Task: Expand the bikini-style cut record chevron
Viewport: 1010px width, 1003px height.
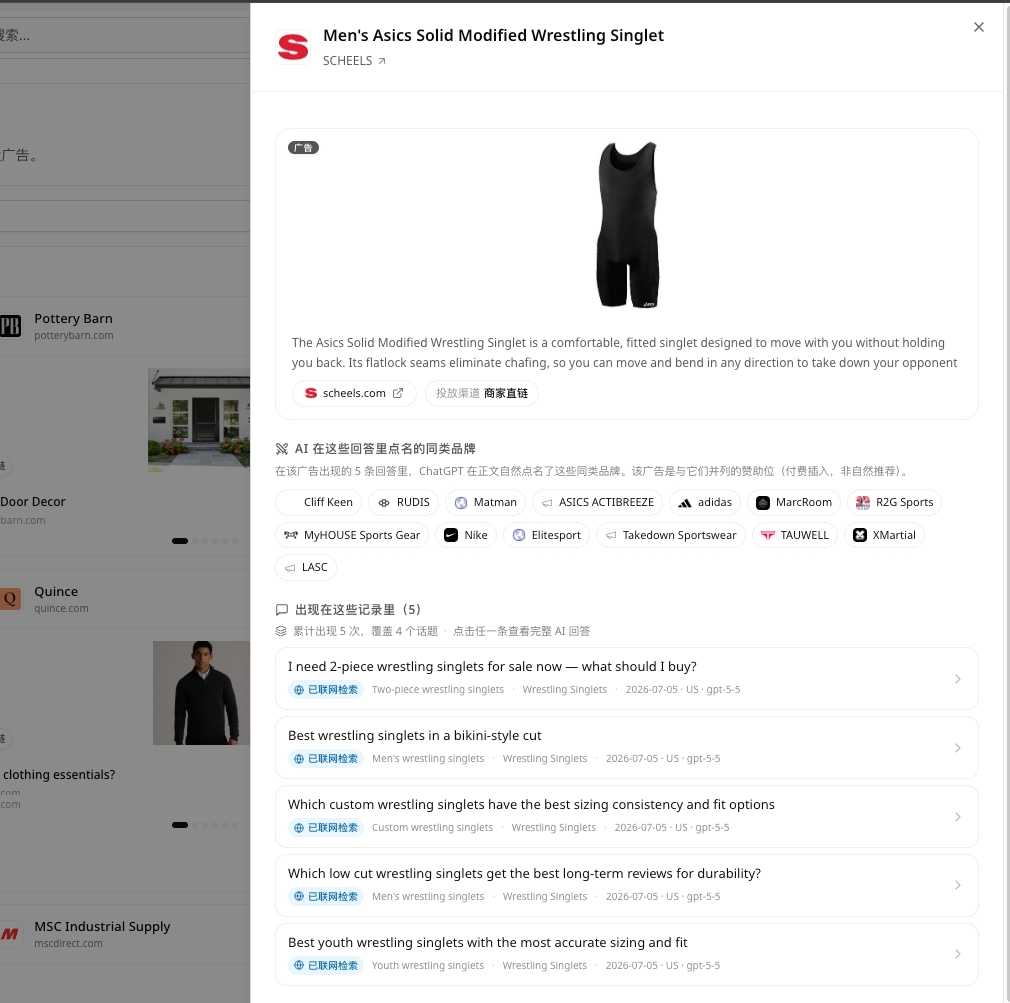Action: coord(958,748)
